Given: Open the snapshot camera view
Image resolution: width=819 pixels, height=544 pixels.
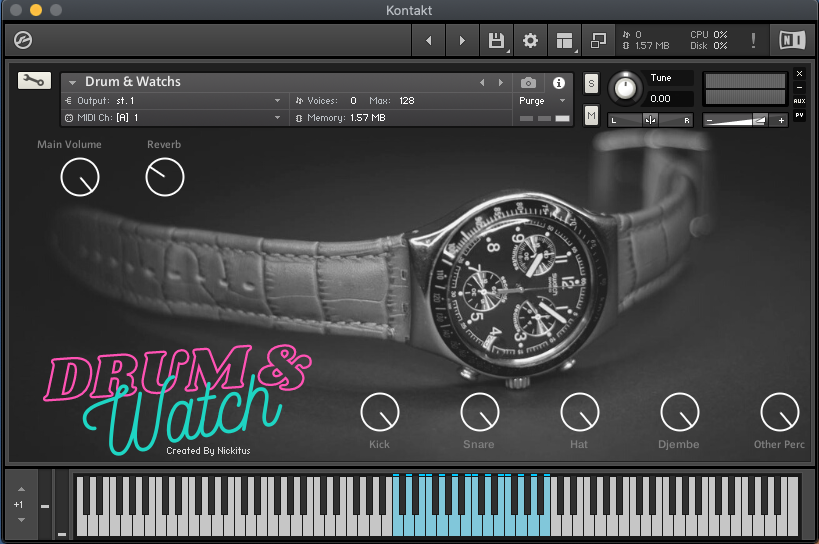Looking at the screenshot, I should [x=528, y=82].
